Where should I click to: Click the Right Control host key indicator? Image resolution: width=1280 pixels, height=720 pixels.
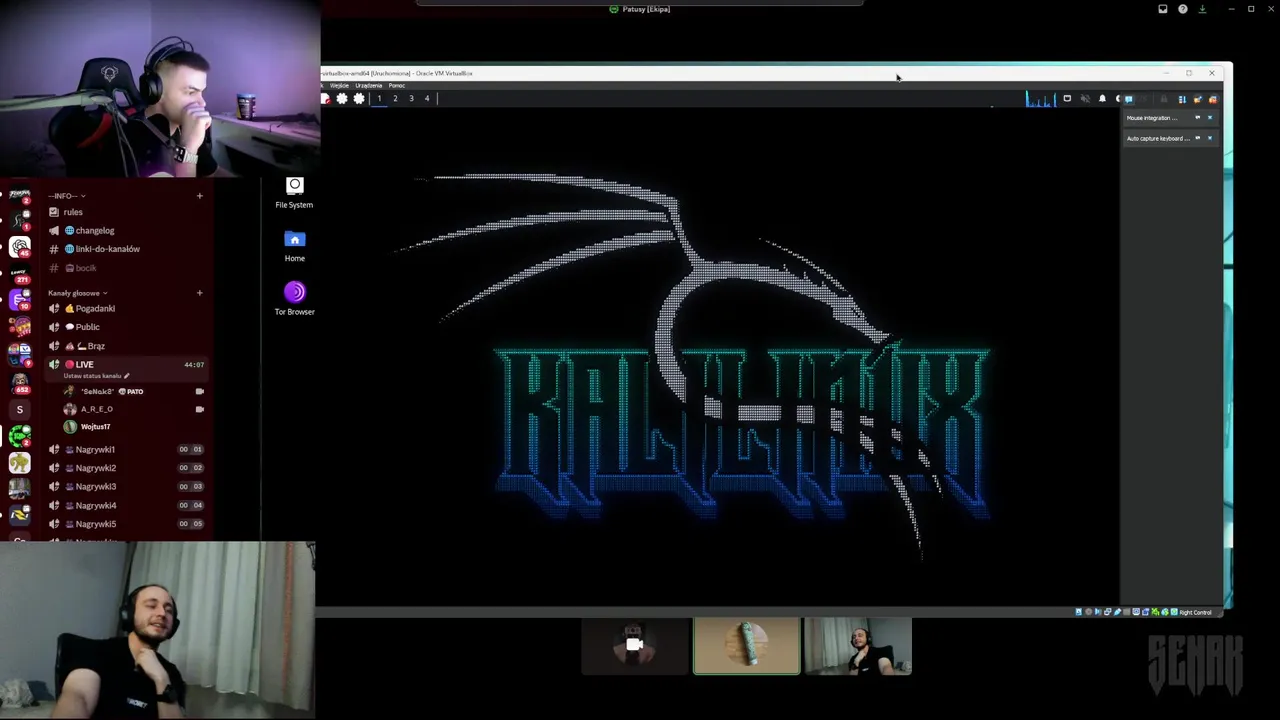click(x=1195, y=612)
